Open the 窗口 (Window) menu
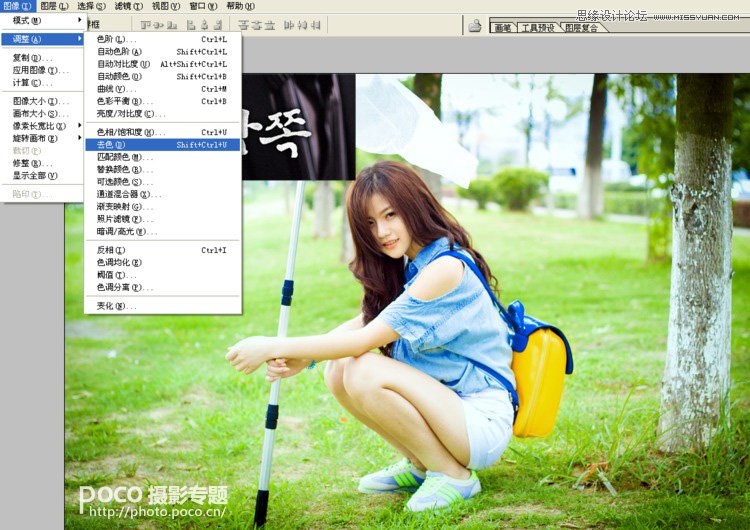This screenshot has width=750, height=530. point(203,6)
